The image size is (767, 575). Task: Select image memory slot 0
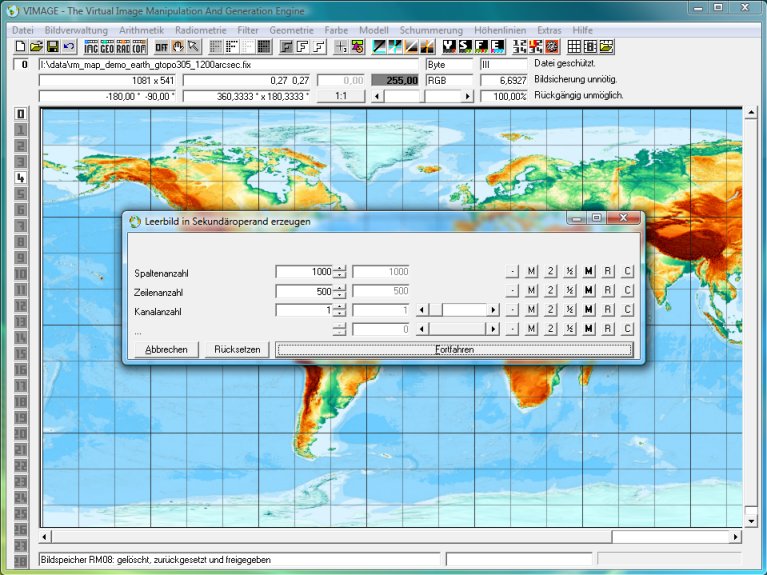pyautogui.click(x=20, y=114)
